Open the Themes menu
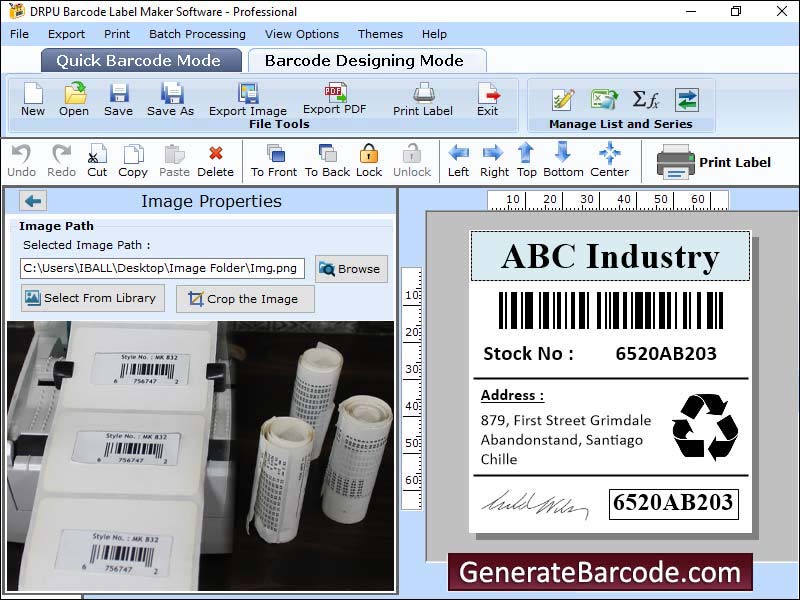The width and height of the screenshot is (800, 600). click(x=380, y=34)
